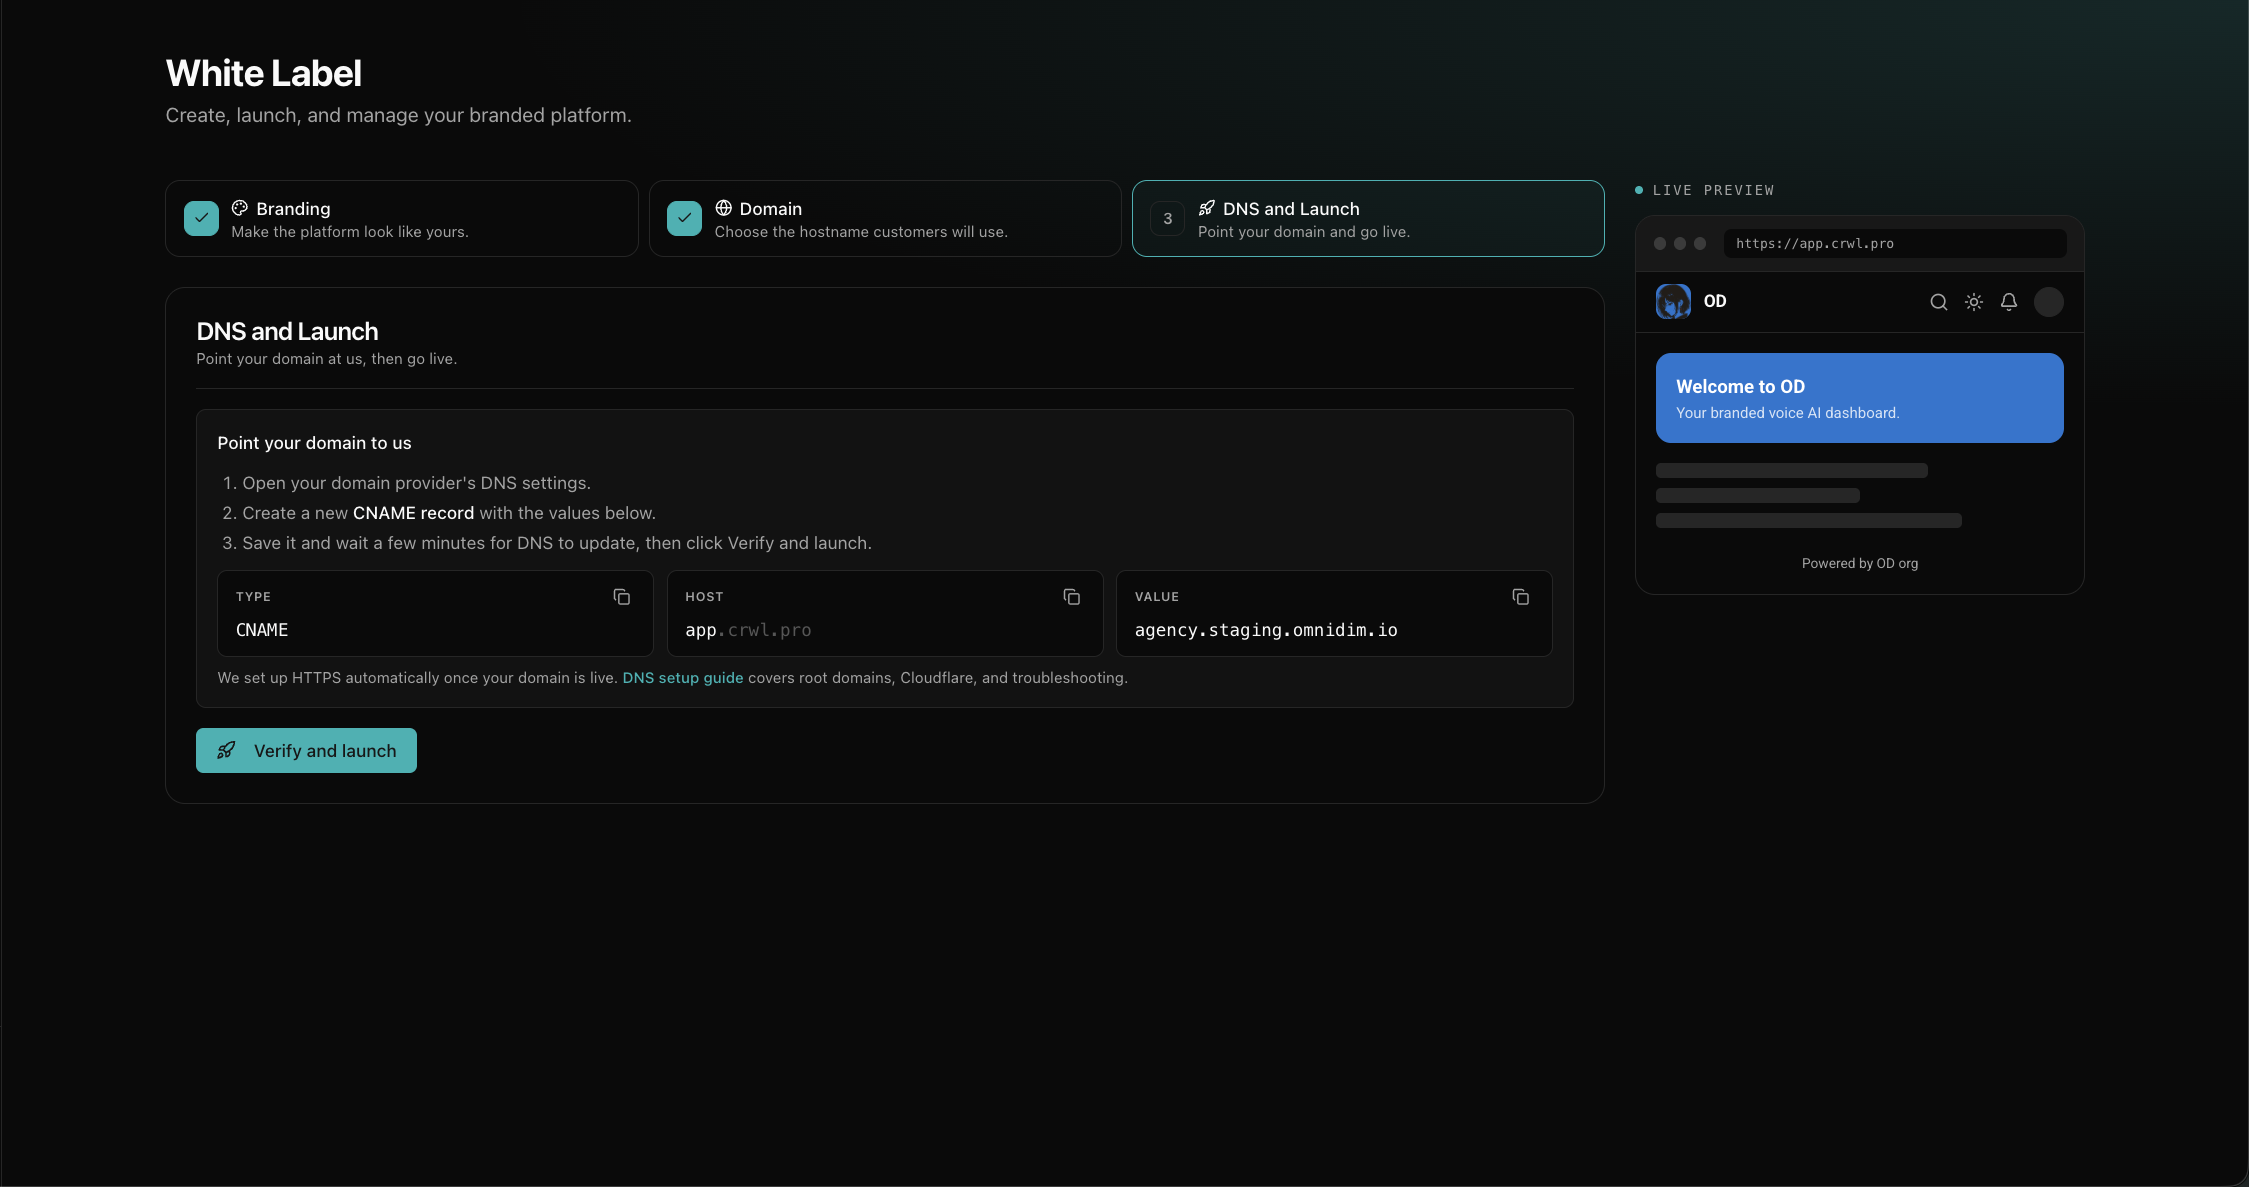The image size is (2249, 1187).
Task: Click the user avatar circle in preview
Action: (2048, 302)
